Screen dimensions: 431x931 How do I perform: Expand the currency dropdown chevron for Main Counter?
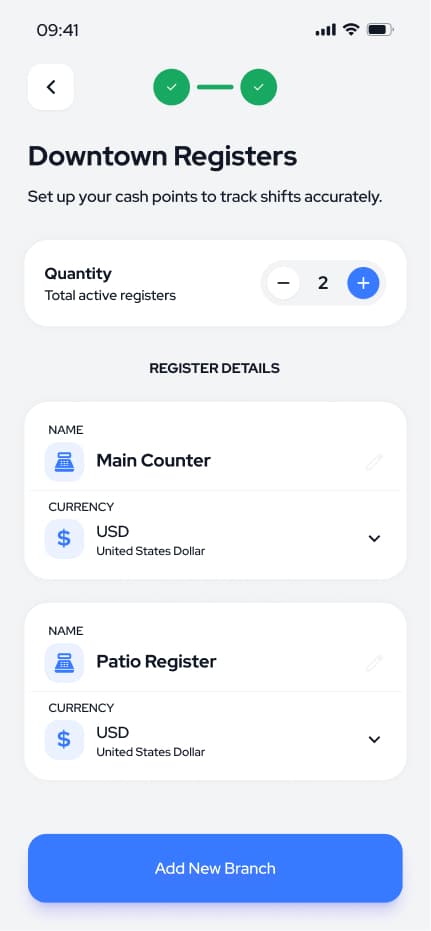(x=374, y=539)
